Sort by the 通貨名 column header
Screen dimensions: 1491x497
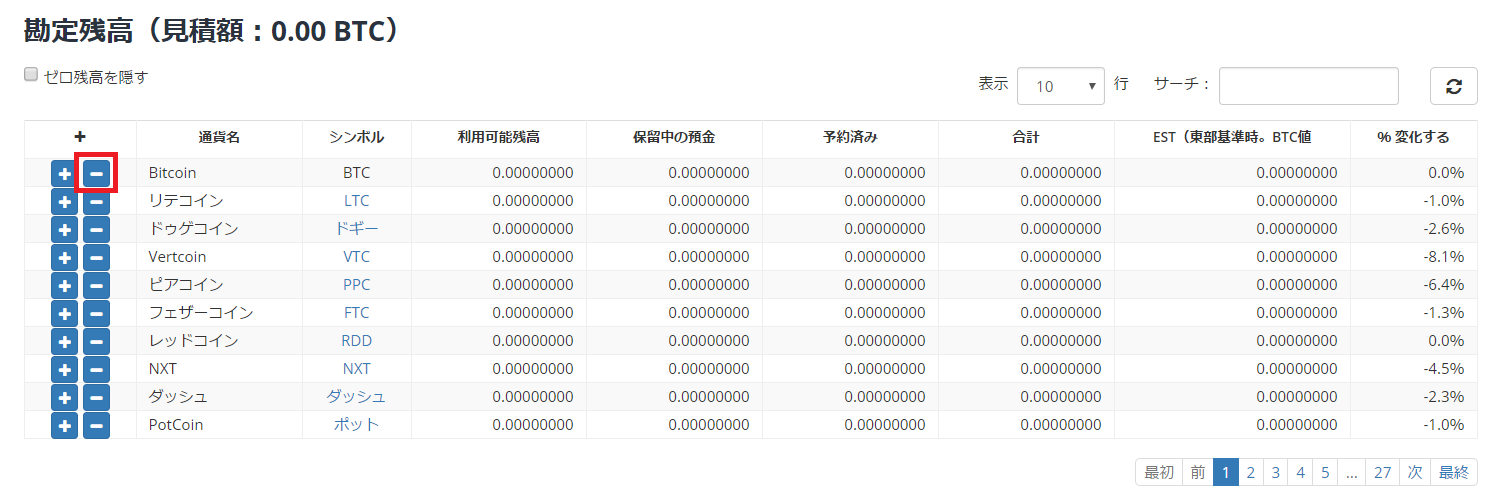tap(219, 137)
